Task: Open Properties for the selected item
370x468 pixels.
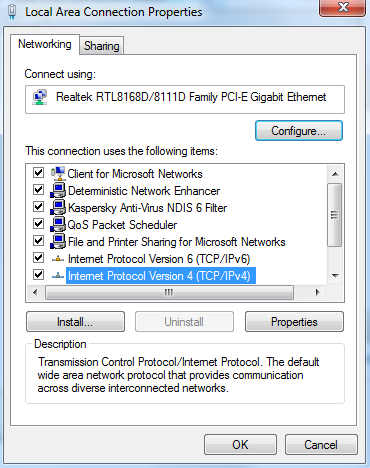Action: 294,322
